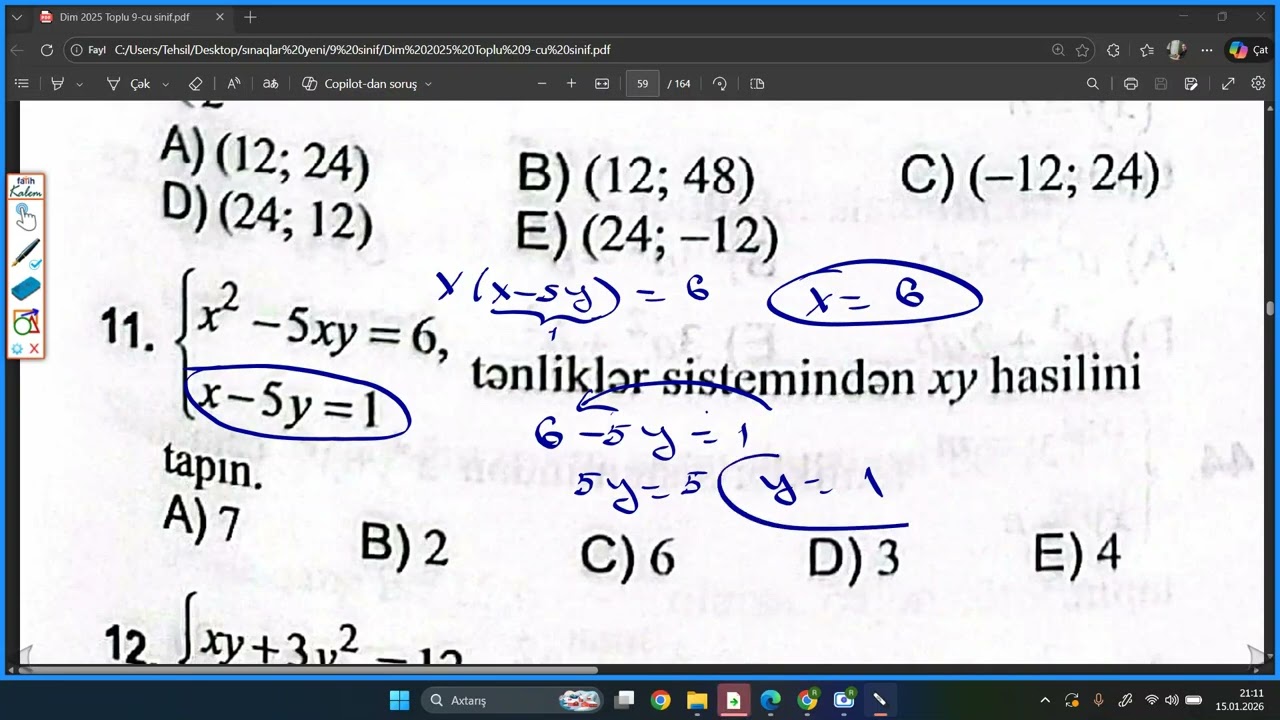Open Fatih Kalem settings gear
Screen dimensions: 1280x720
click(x=17, y=349)
